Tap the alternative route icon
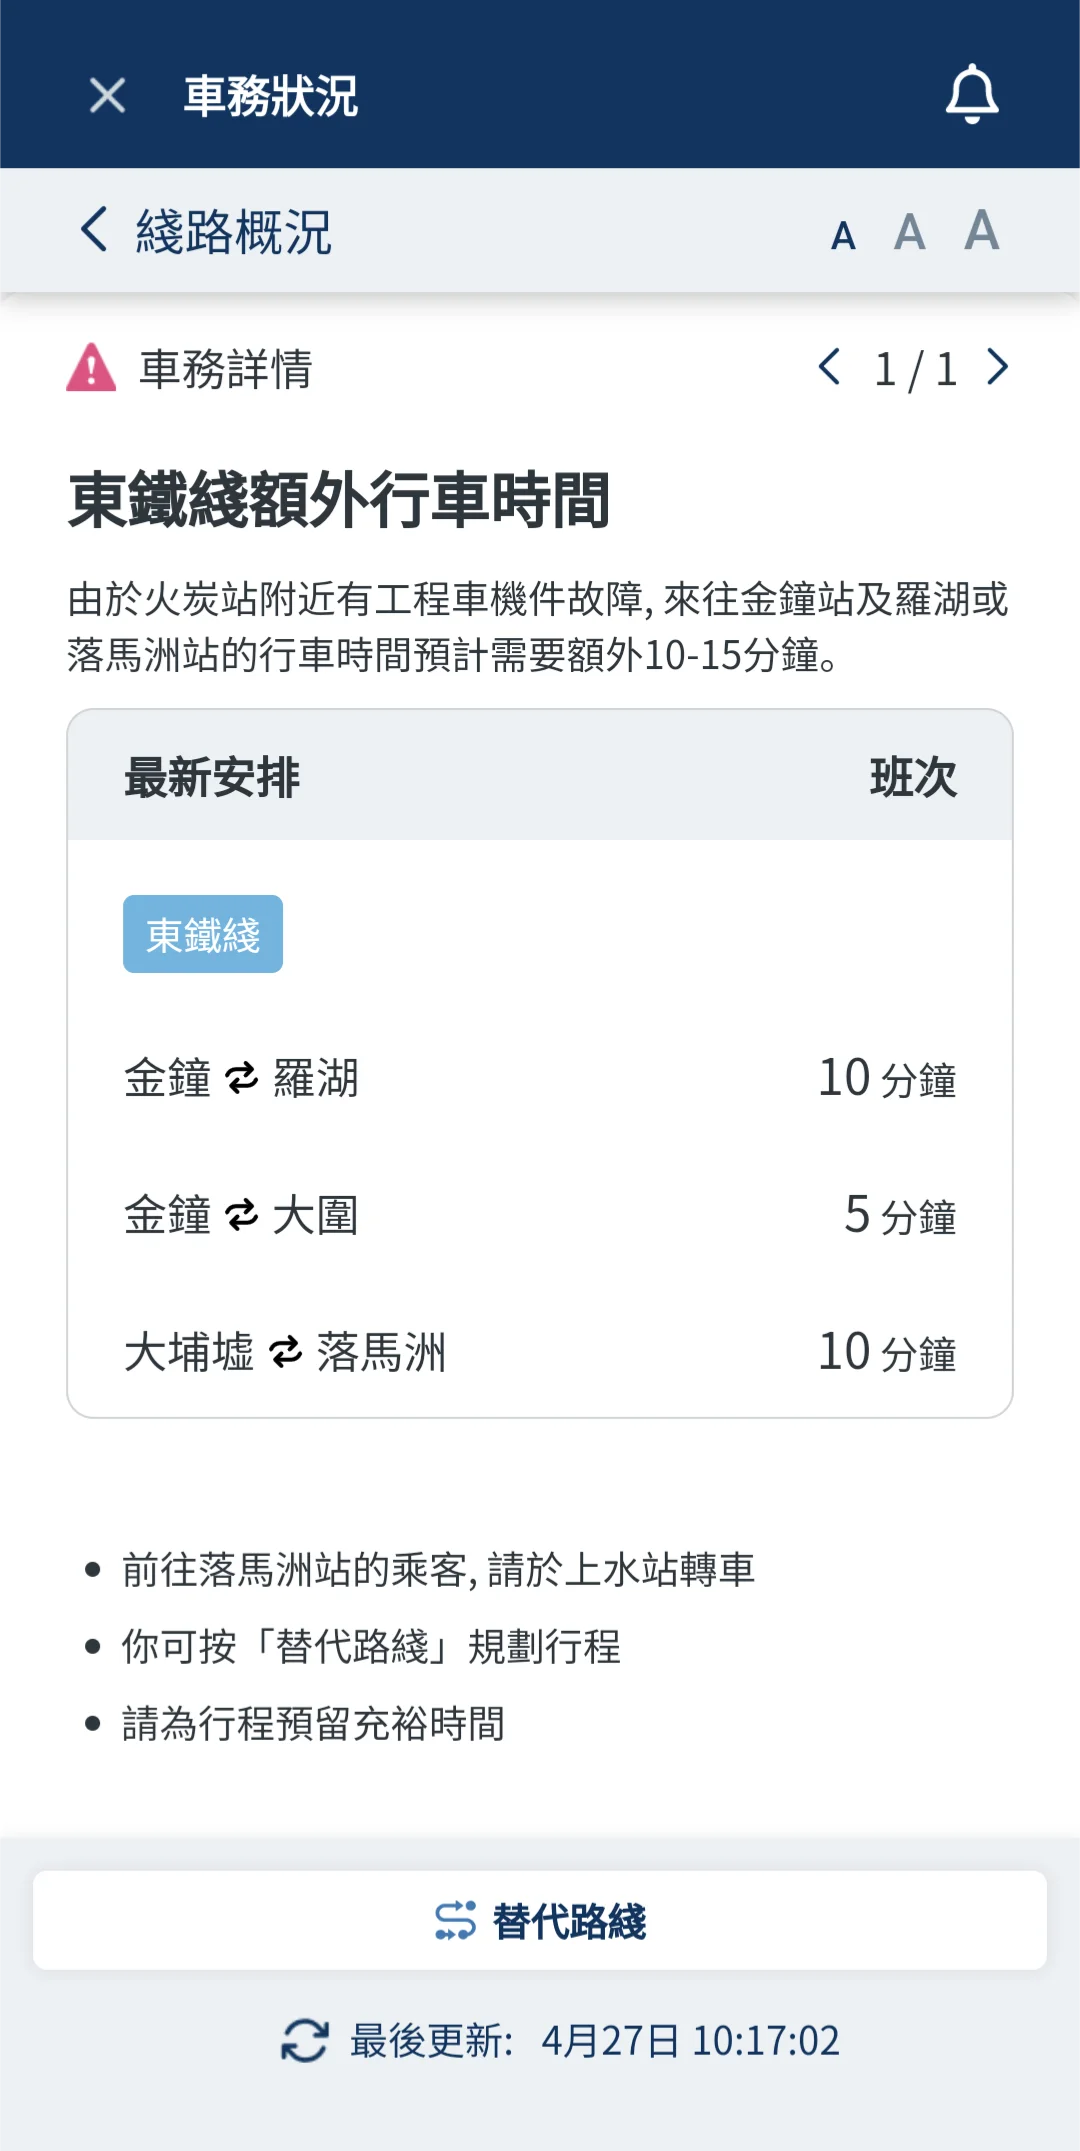Screen dimensions: 1080x2151 (x=455, y=1921)
